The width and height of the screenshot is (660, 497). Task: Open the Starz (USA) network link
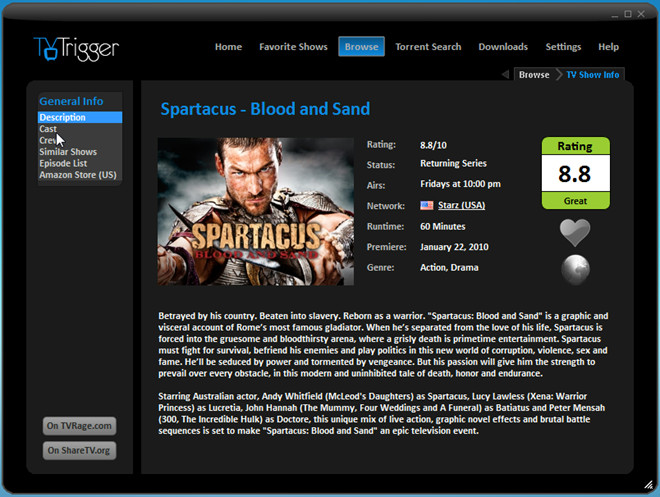click(461, 205)
